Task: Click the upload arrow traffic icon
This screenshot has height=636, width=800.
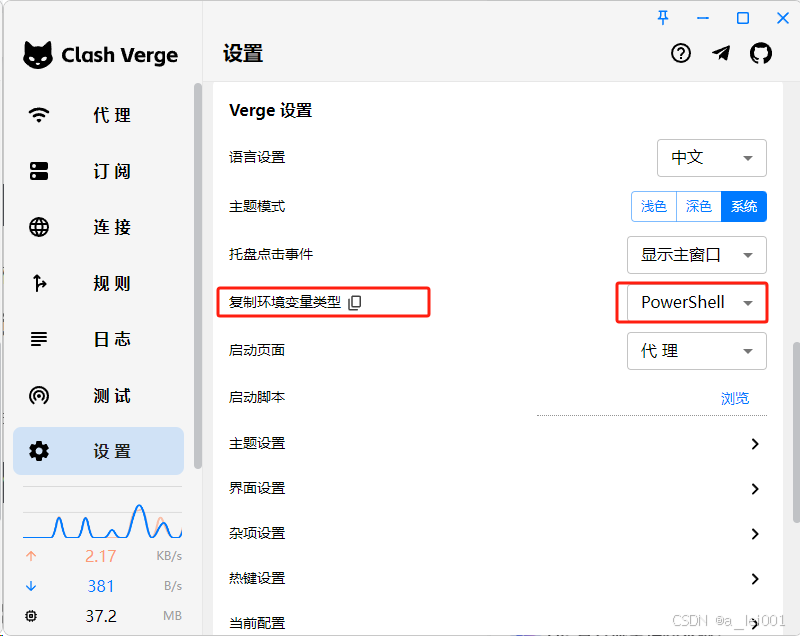Action: tap(31, 556)
